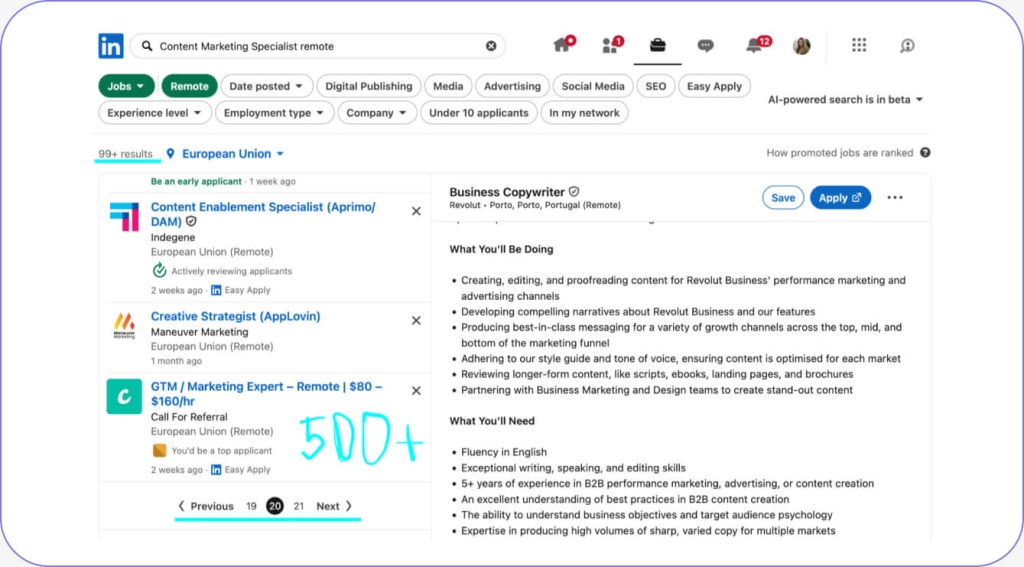Go to the Home feed icon
Screen dimensions: 1024x567
point(563,44)
